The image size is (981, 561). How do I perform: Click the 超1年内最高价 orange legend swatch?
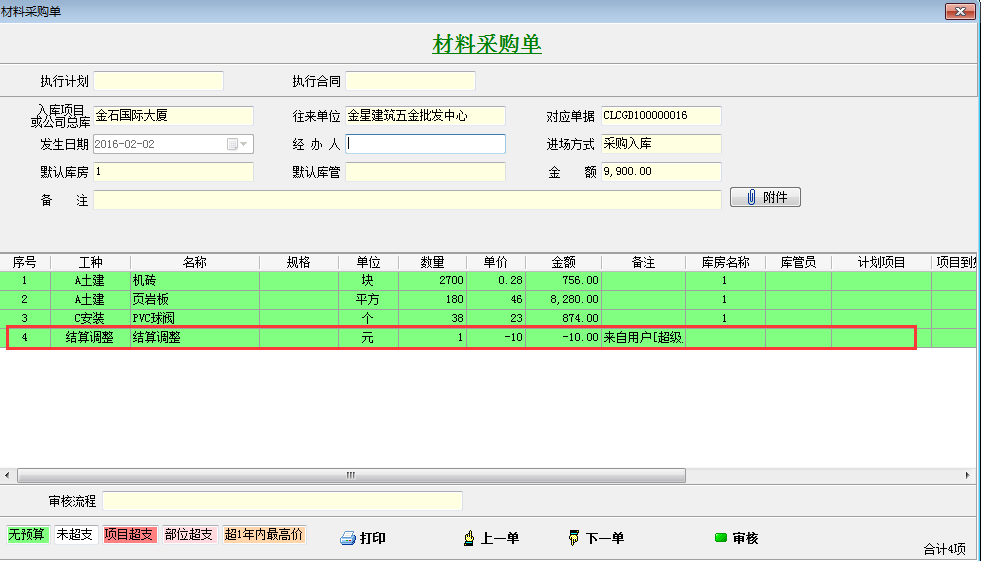264,534
